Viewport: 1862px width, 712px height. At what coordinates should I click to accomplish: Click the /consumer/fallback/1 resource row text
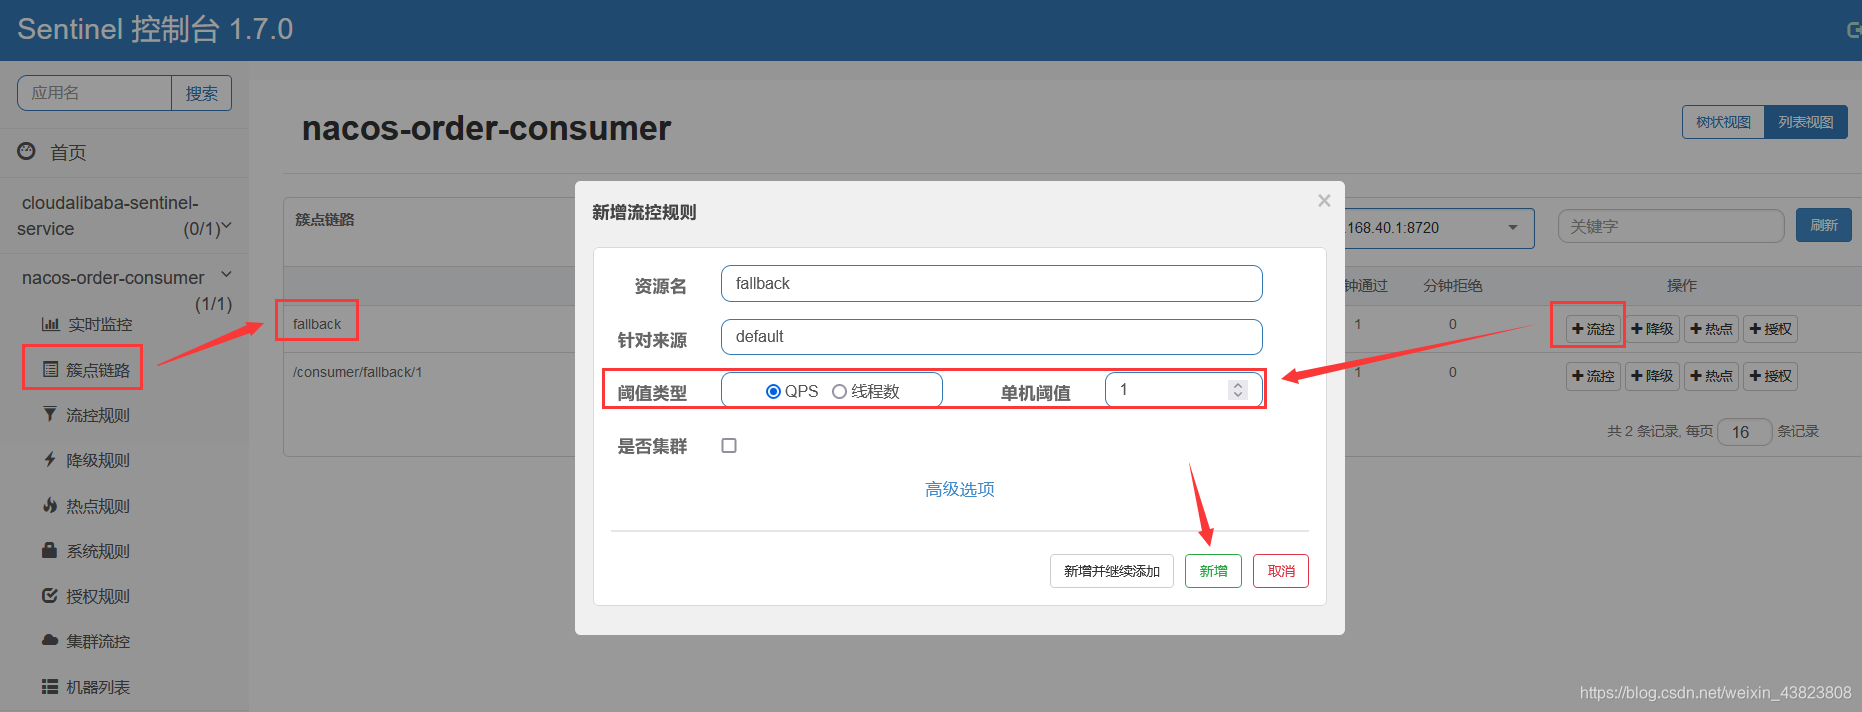pyautogui.click(x=358, y=372)
